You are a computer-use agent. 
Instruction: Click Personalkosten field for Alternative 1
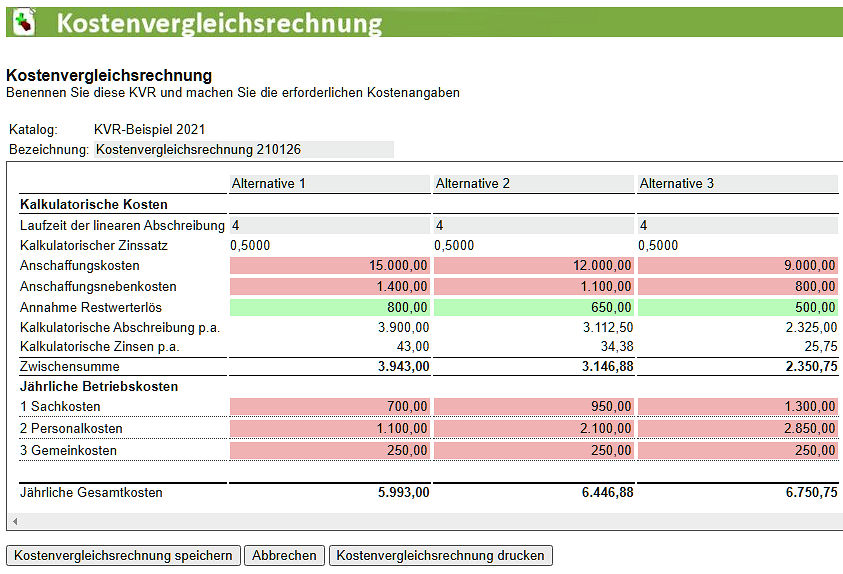330,429
